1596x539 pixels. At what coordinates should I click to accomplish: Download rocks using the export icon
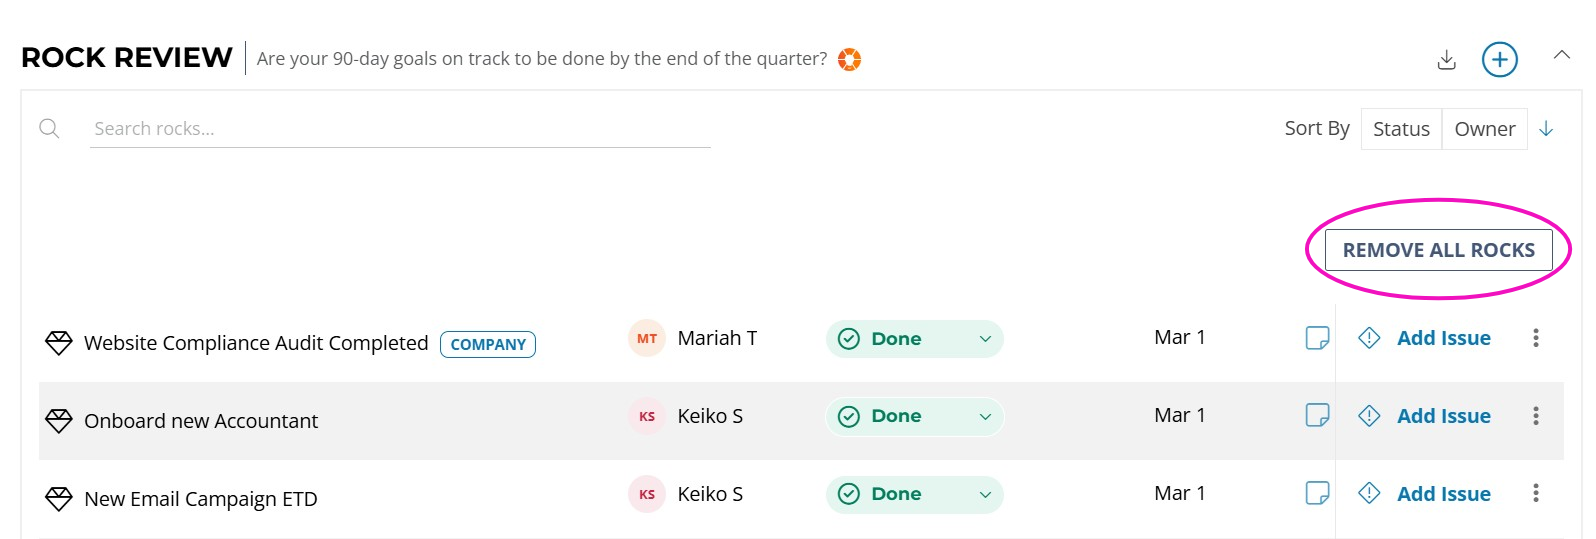[1446, 60]
